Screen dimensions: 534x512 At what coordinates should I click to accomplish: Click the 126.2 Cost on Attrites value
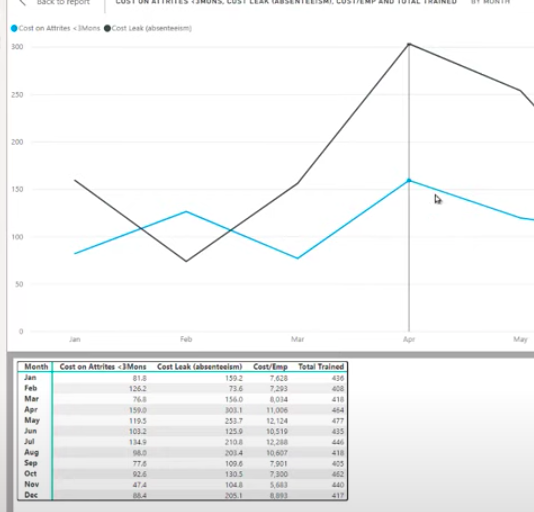pyautogui.click(x=138, y=389)
